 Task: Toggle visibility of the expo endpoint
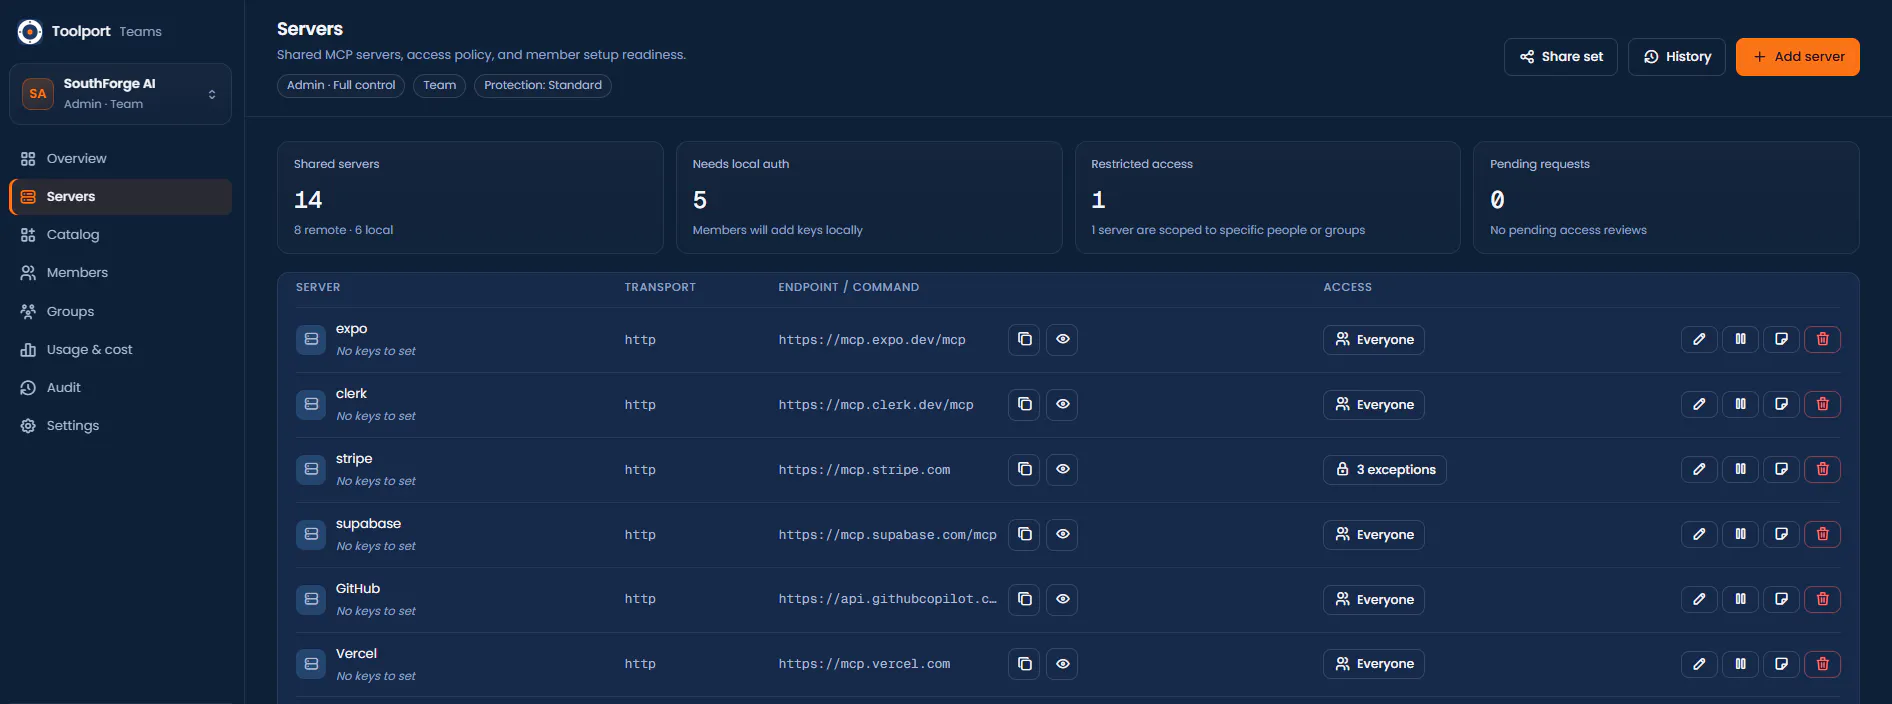1062,339
